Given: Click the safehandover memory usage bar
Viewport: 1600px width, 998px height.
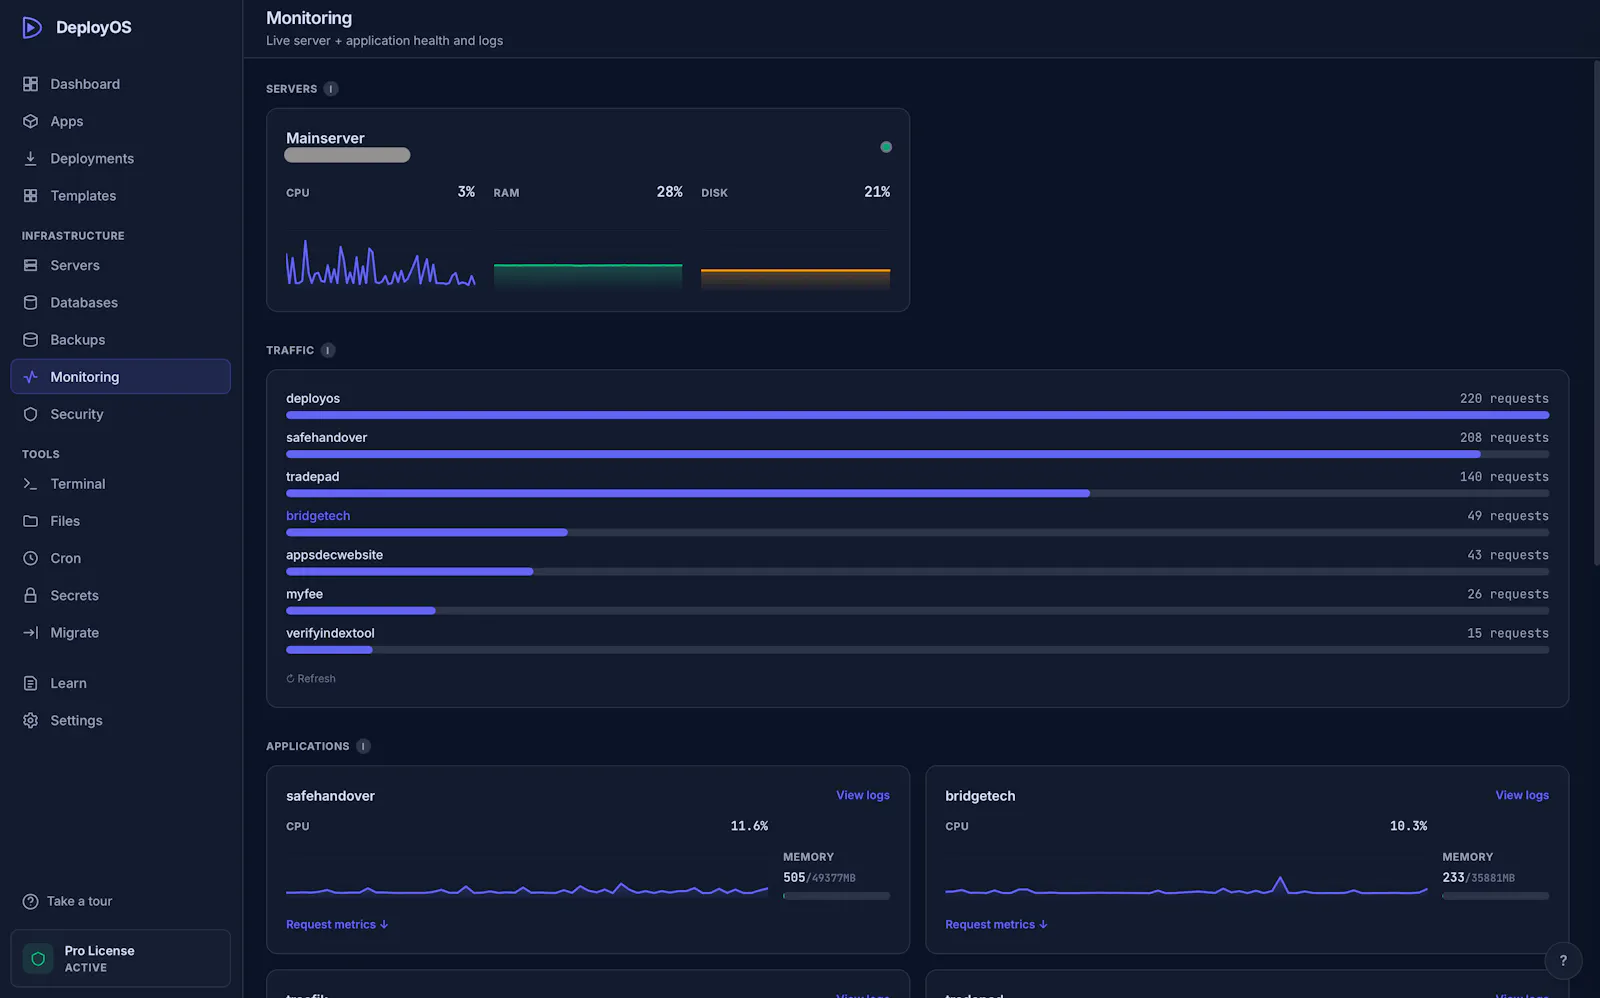Looking at the screenshot, I should click(836, 896).
